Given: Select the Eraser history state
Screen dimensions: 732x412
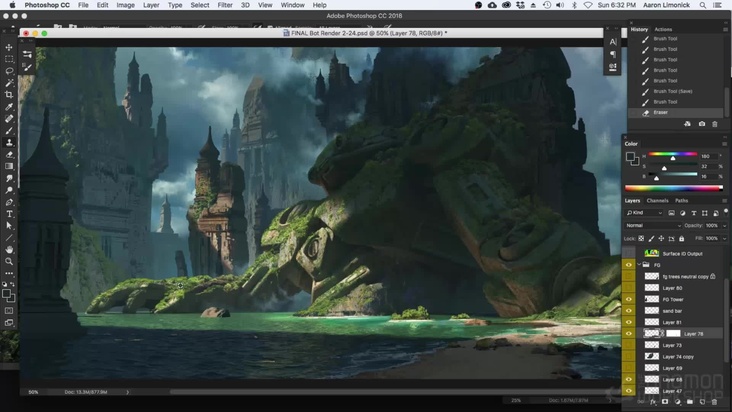Looking at the screenshot, I should click(662, 112).
